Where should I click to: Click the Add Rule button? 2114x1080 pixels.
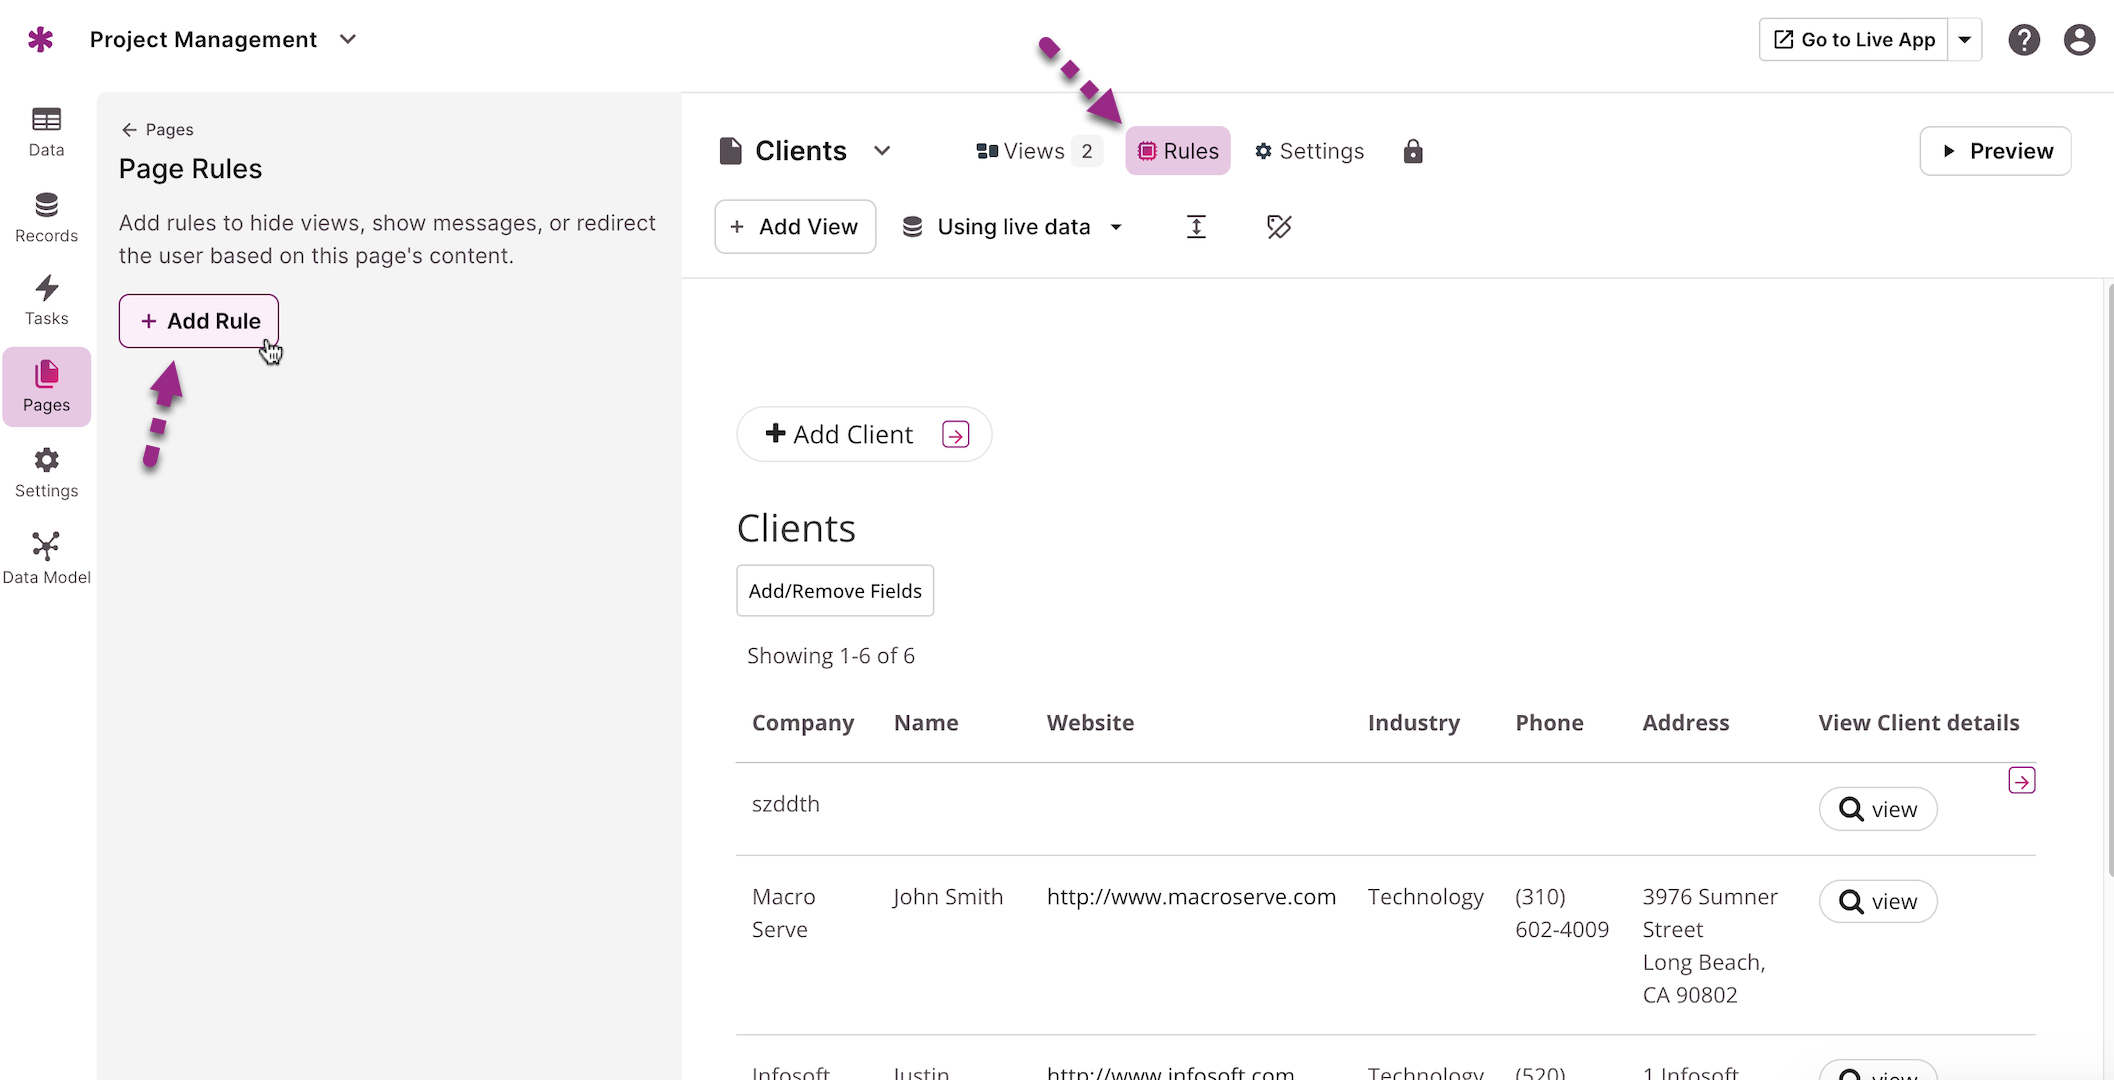[199, 321]
